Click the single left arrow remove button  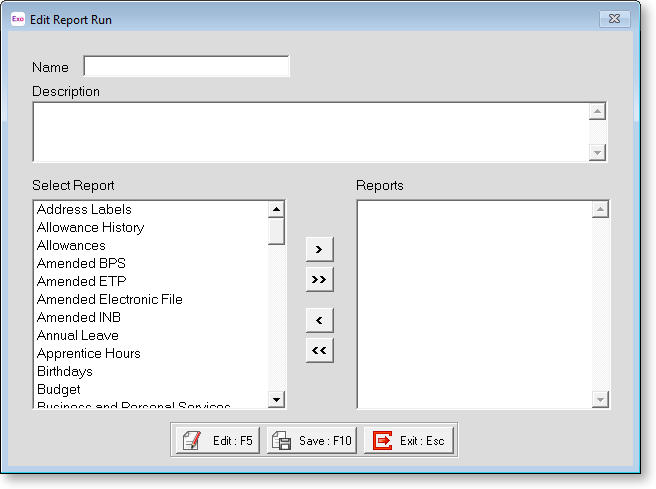318,321
